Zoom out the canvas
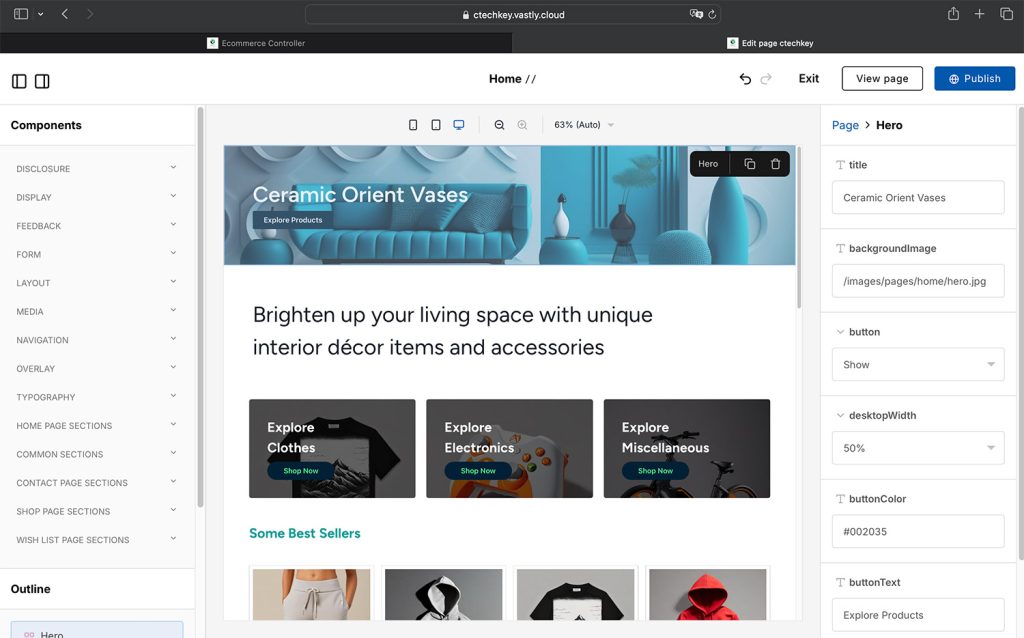This screenshot has height=638, width=1024. (x=499, y=125)
